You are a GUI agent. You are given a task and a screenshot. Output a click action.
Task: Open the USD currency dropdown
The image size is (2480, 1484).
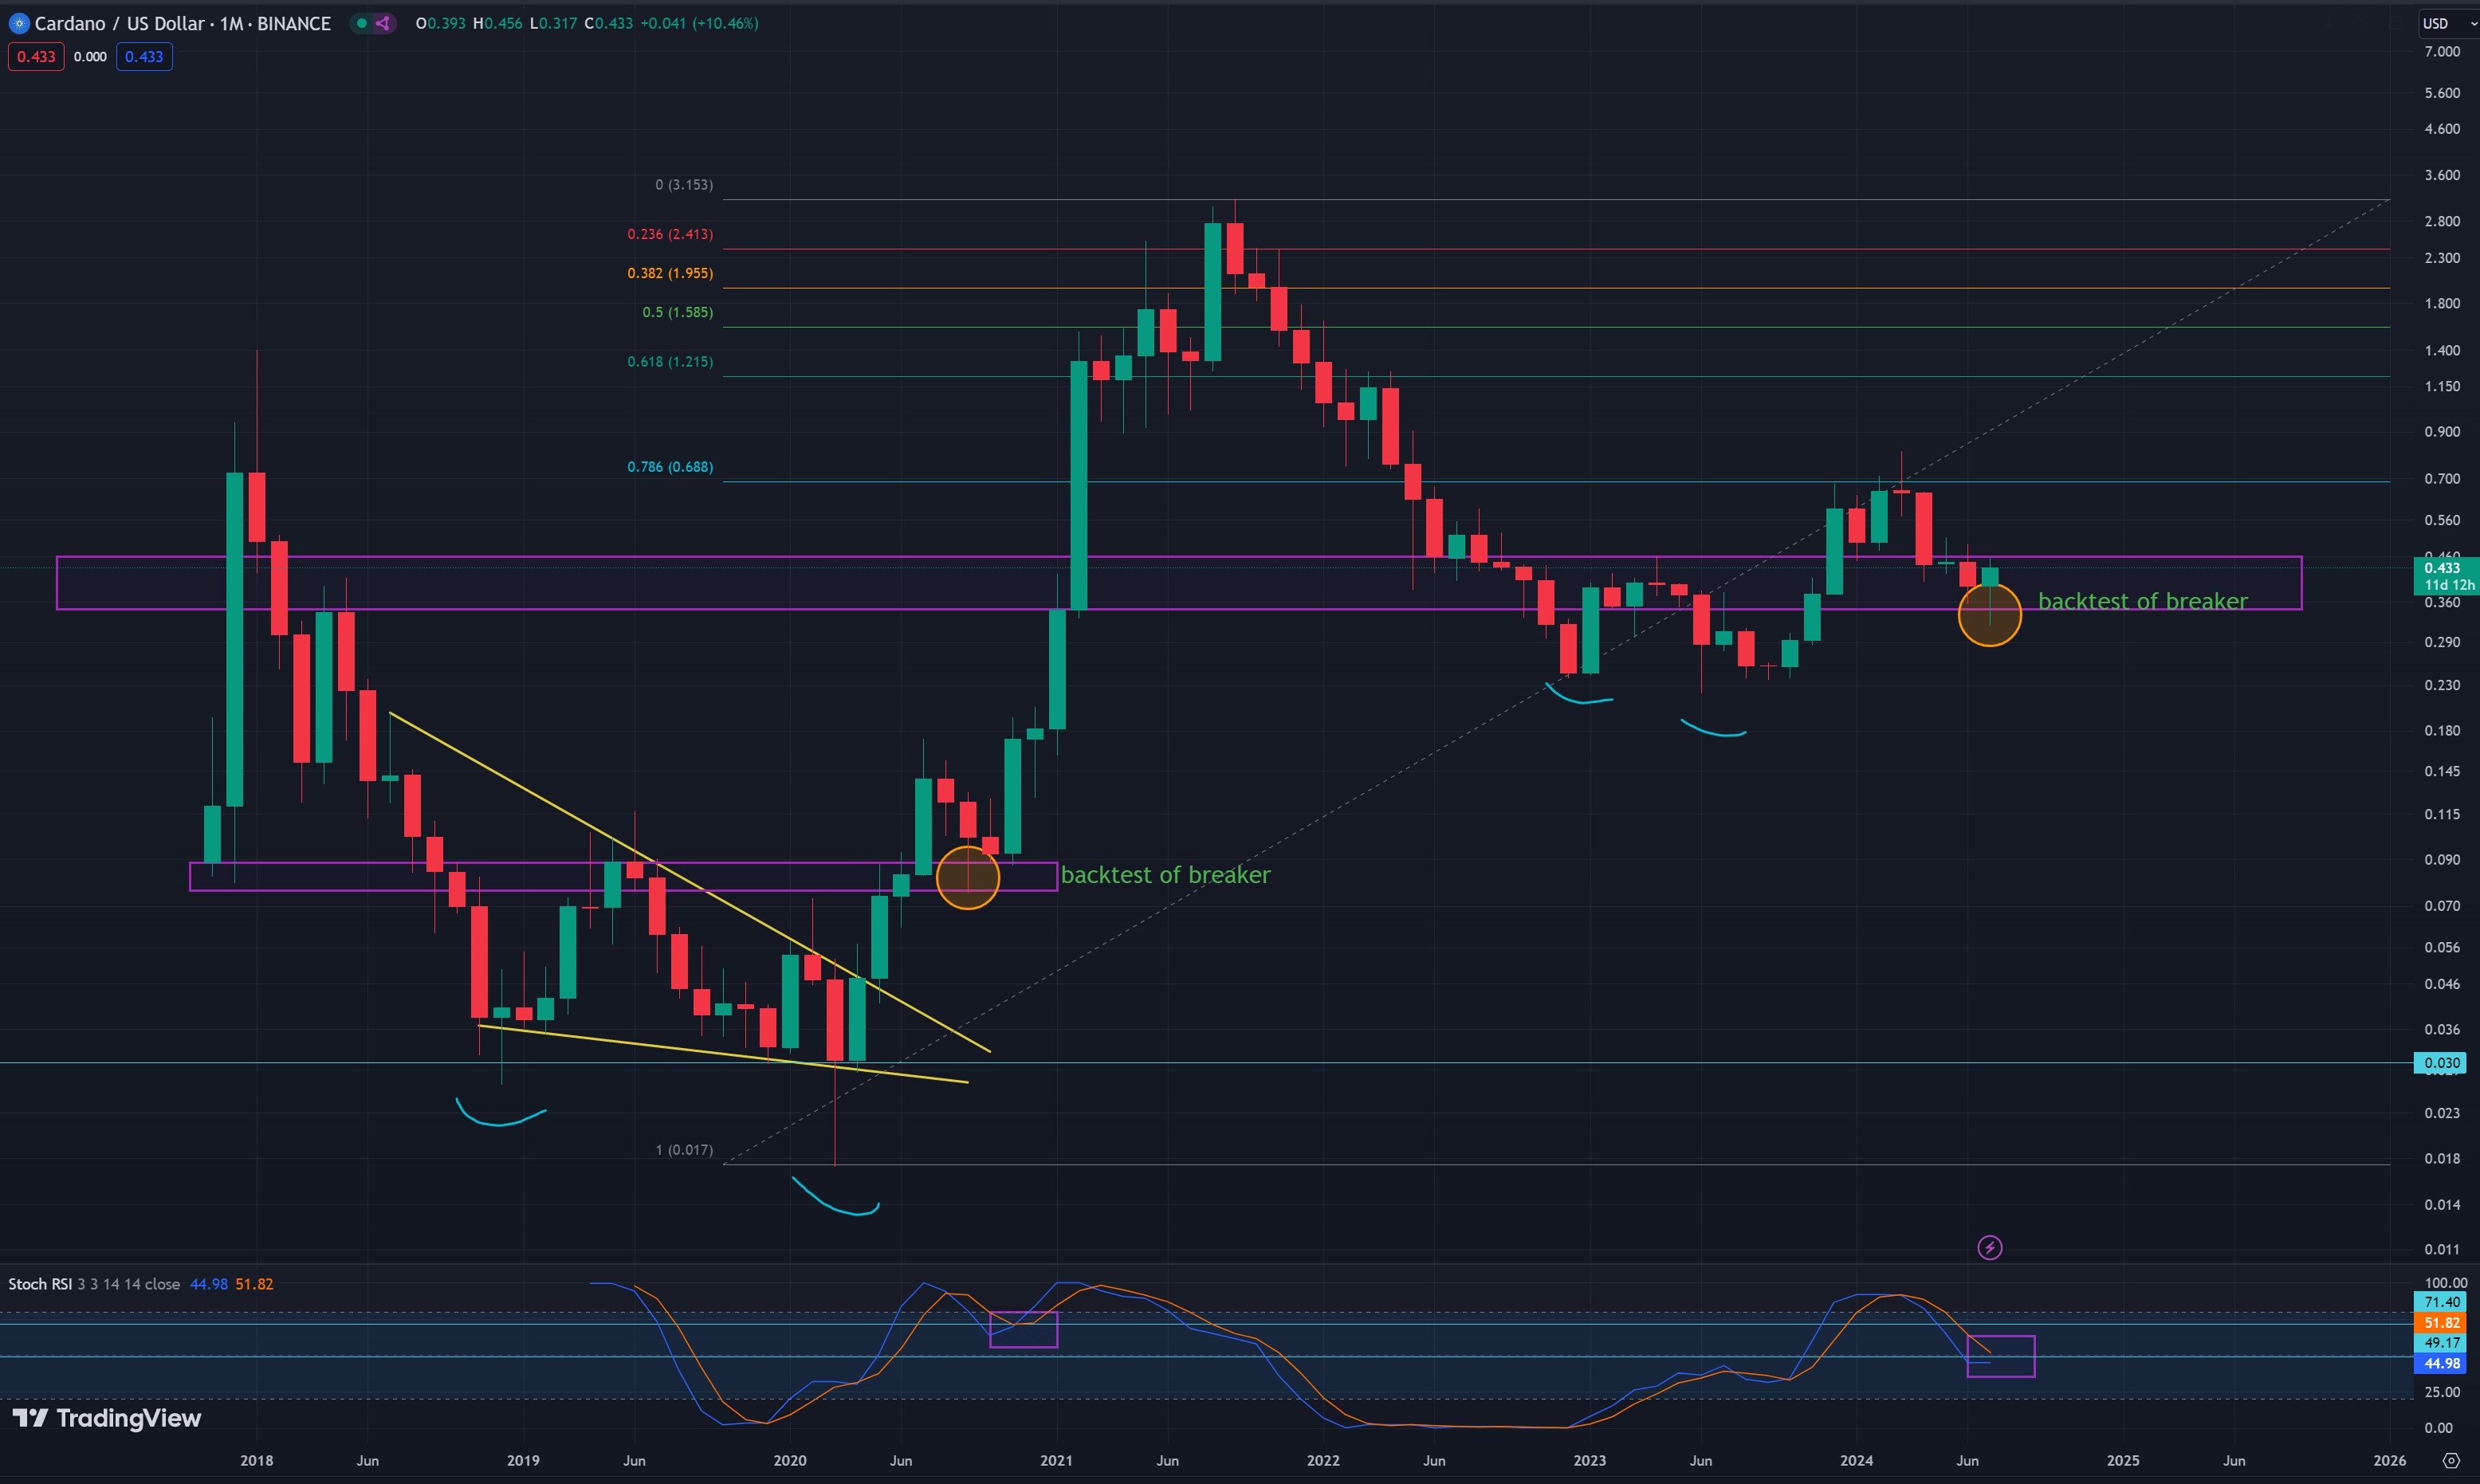point(2448,23)
